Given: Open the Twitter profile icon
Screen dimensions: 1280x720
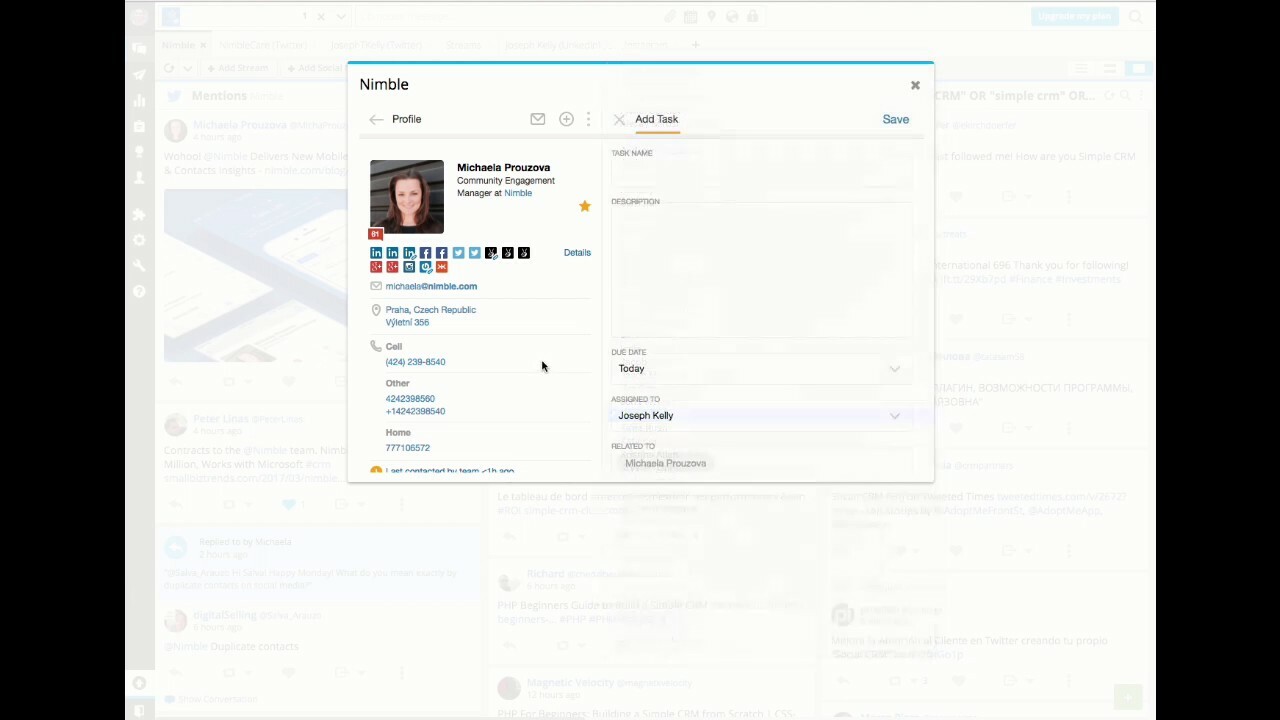Looking at the screenshot, I should pyautogui.click(x=458, y=252).
